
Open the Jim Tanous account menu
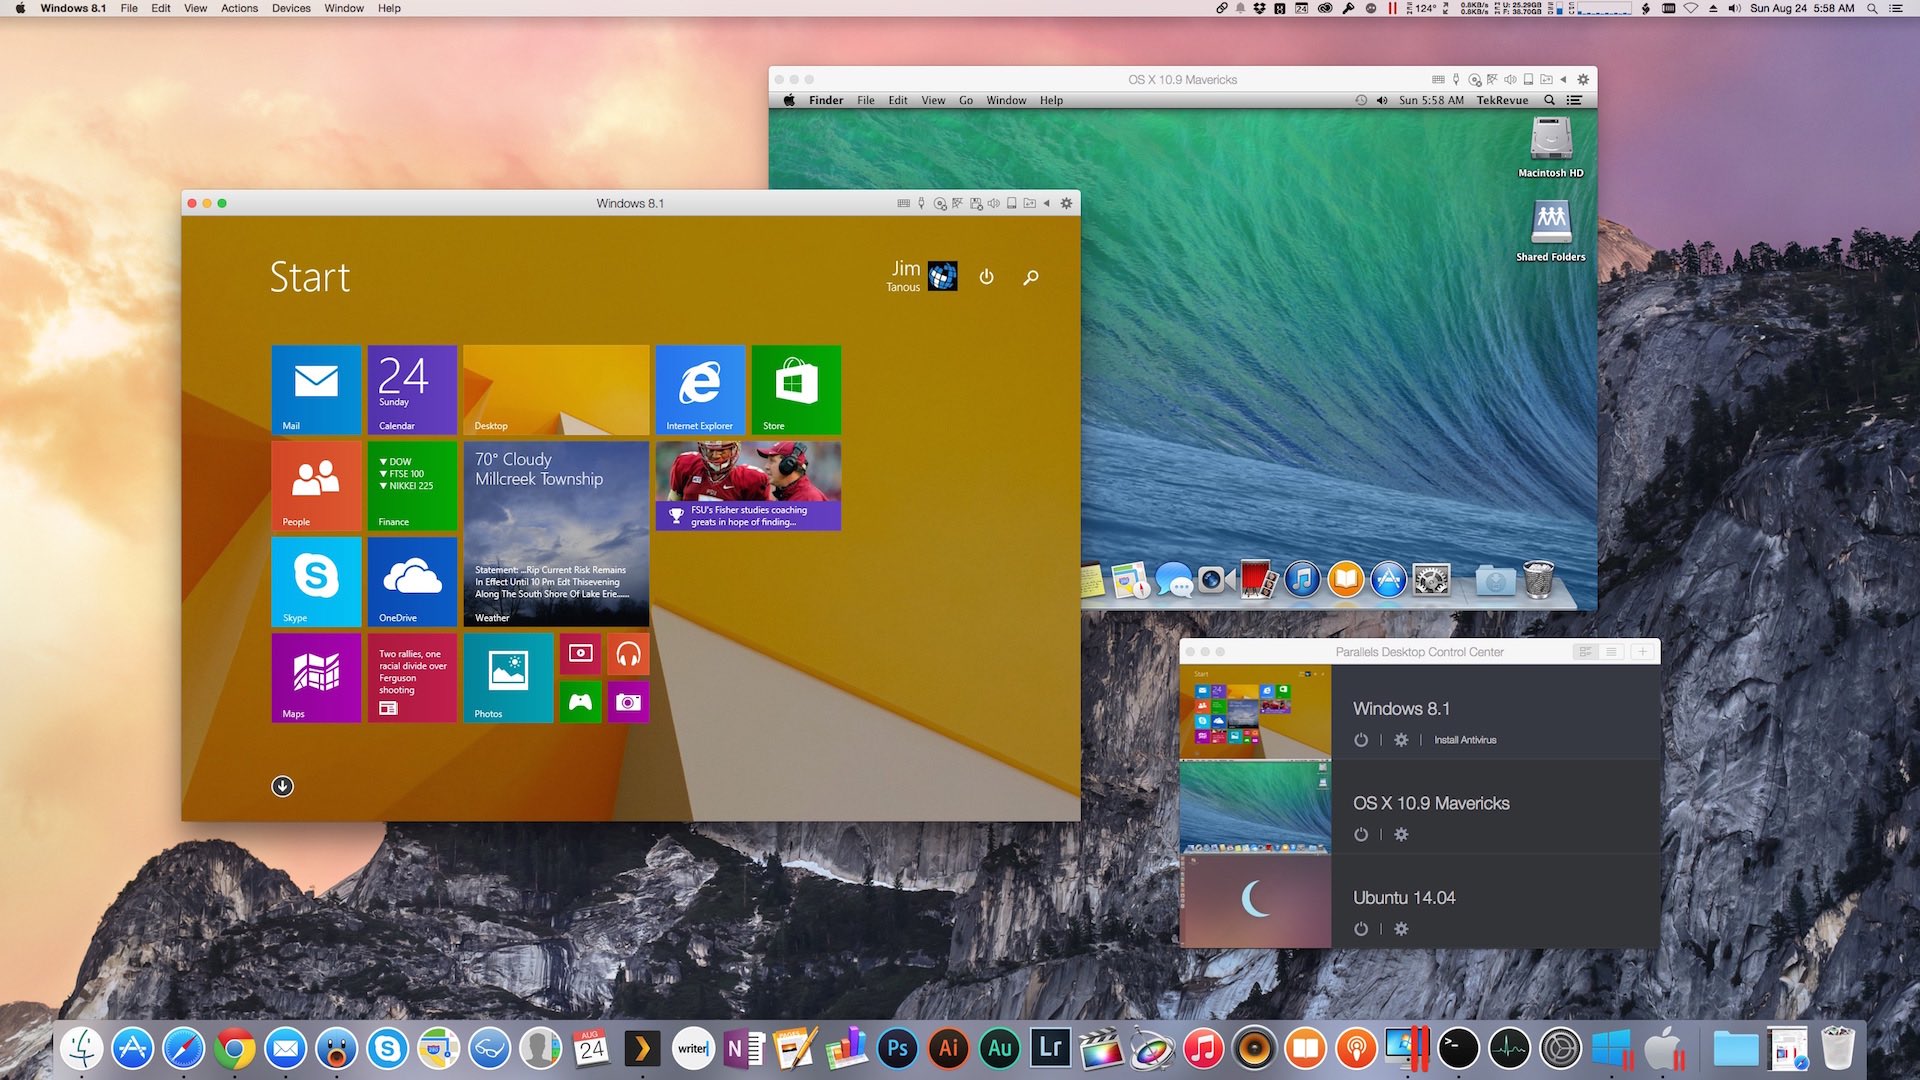921,276
